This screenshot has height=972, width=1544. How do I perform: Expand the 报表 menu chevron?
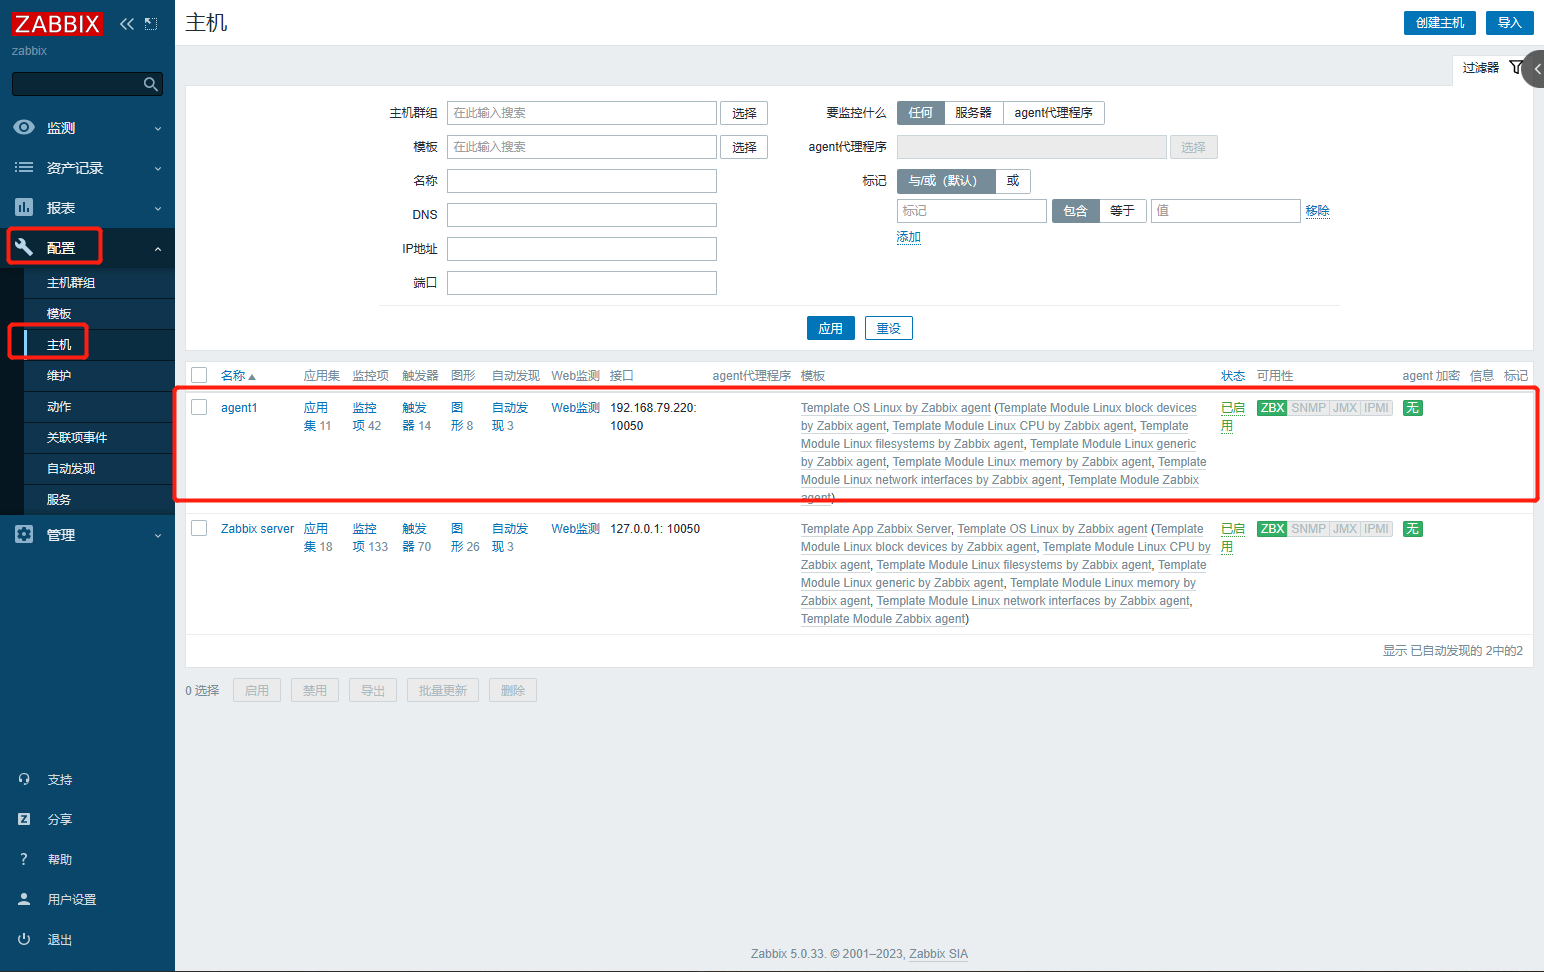pyautogui.click(x=158, y=209)
